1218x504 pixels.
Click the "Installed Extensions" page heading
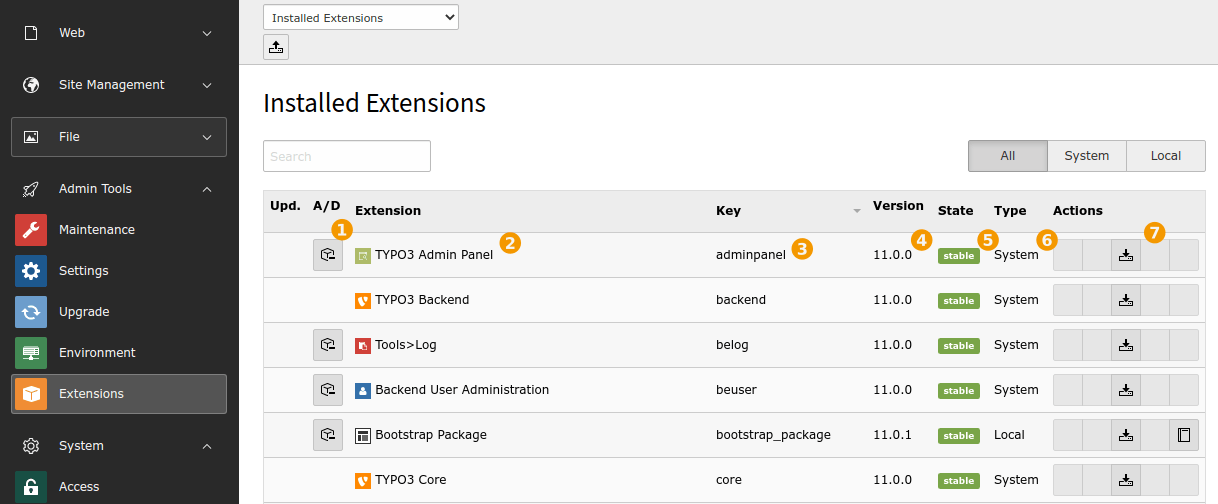coord(374,103)
